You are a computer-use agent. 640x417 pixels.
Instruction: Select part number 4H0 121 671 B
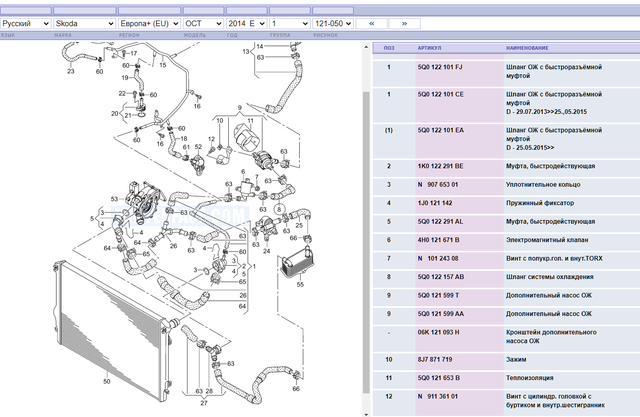coord(438,240)
